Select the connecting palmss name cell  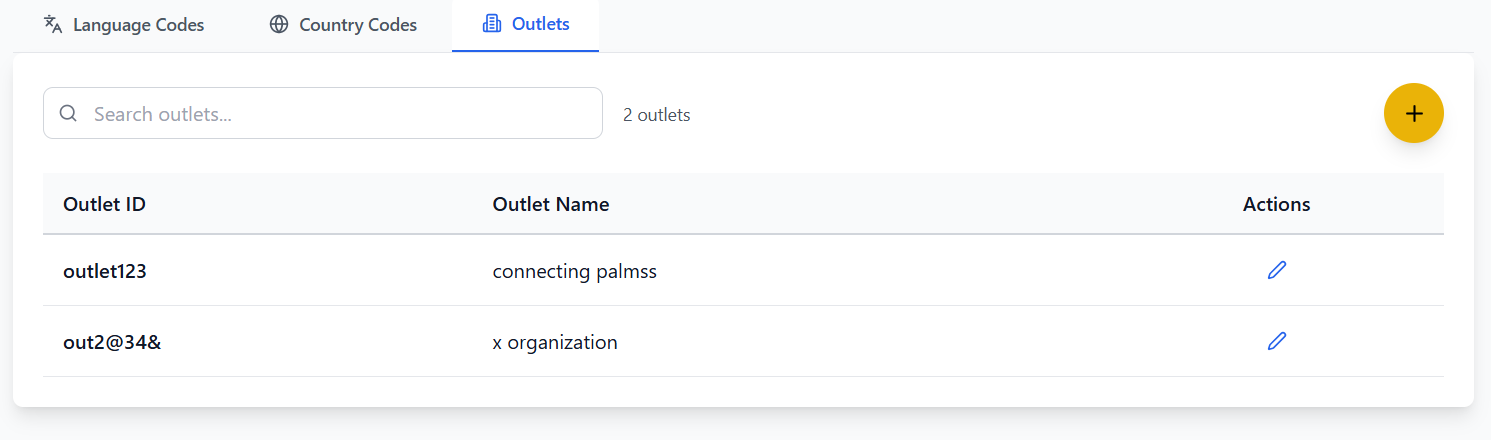pos(575,271)
